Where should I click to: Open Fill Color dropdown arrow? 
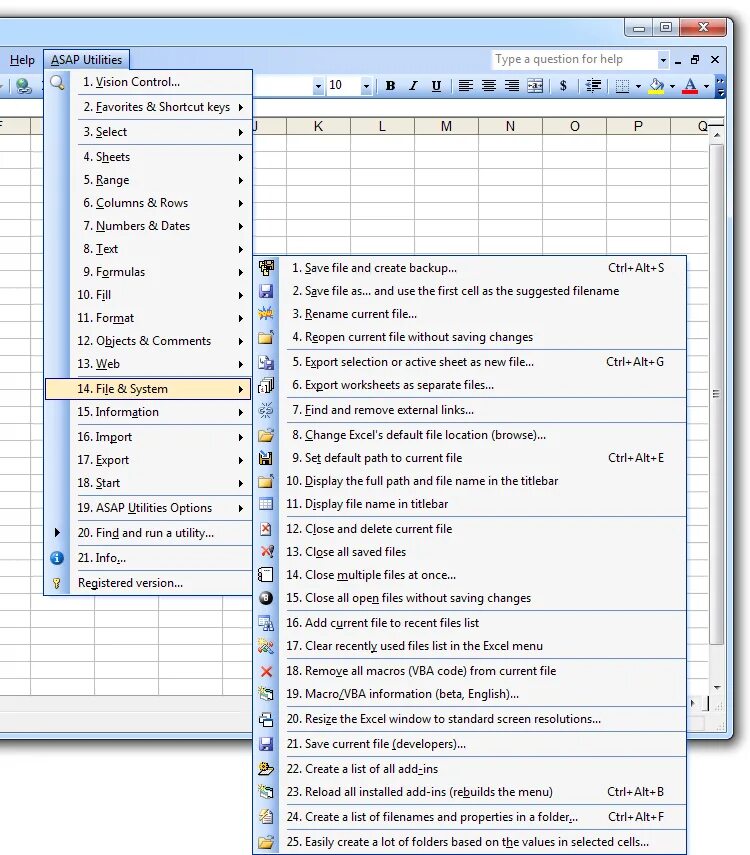[672, 86]
